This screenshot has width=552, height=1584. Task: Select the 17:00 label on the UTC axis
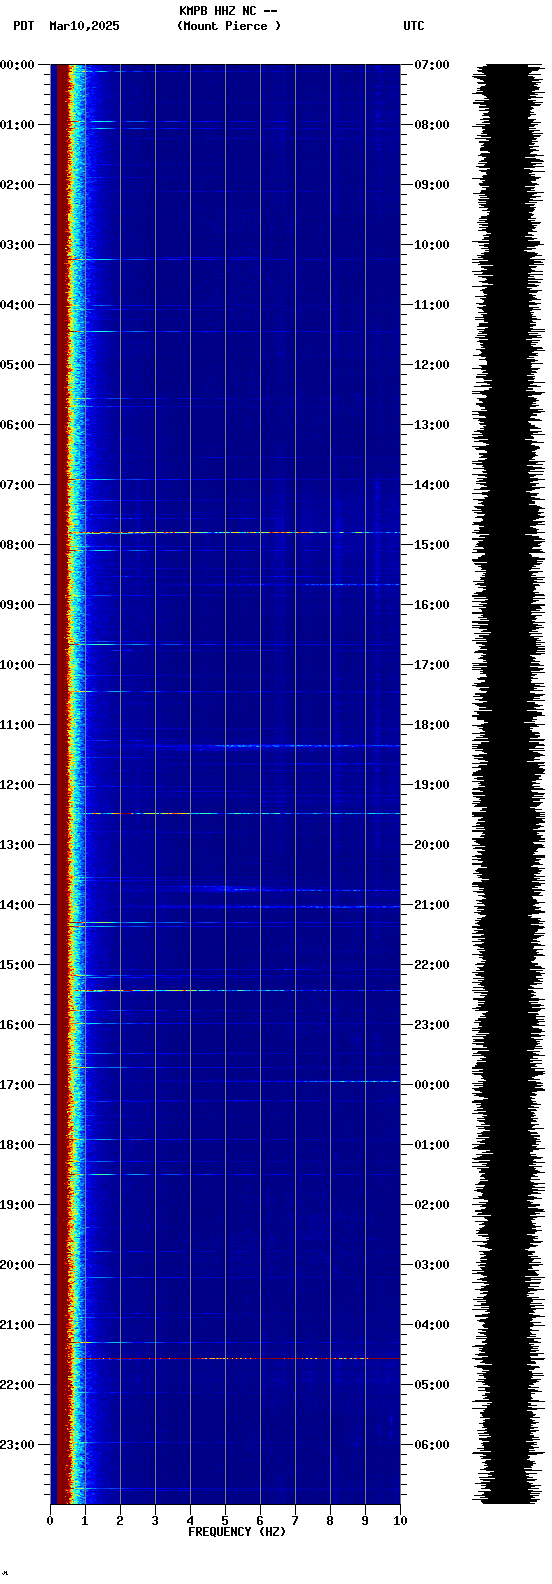click(432, 665)
